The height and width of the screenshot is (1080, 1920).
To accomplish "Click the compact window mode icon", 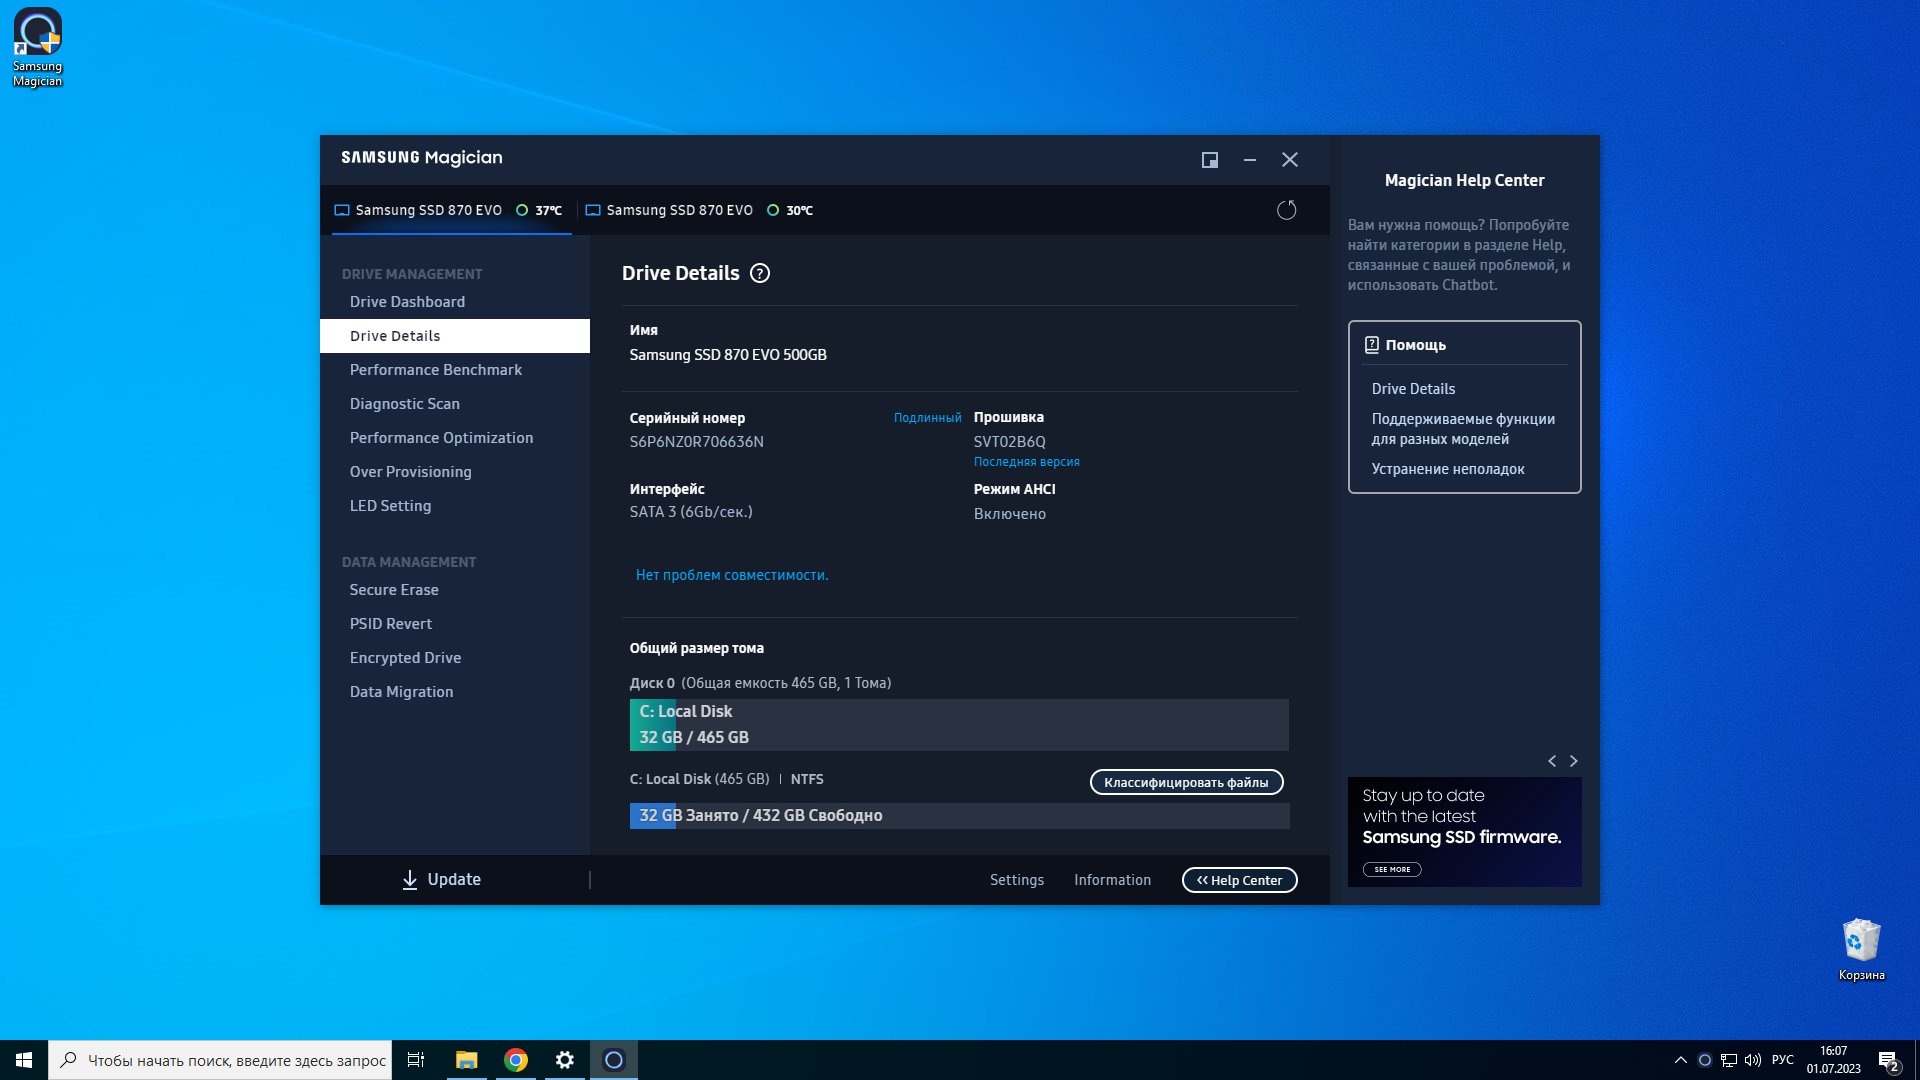I will click(1209, 160).
